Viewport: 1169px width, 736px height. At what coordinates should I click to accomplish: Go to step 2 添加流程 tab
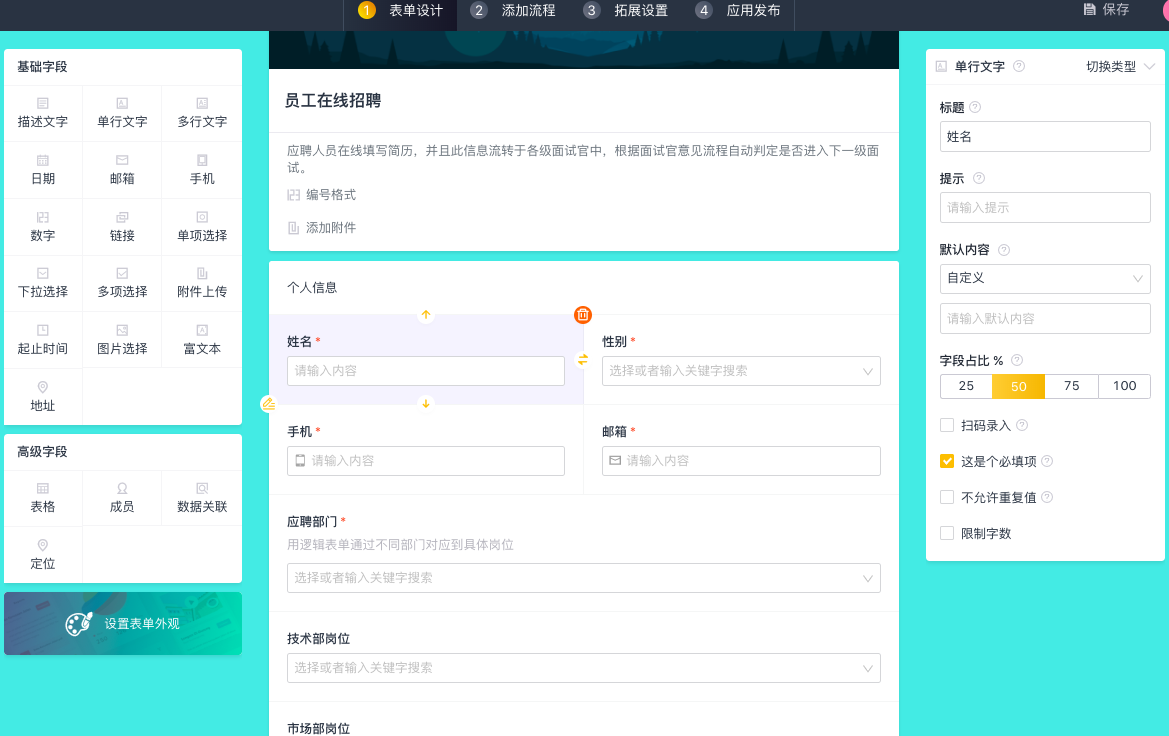click(513, 10)
